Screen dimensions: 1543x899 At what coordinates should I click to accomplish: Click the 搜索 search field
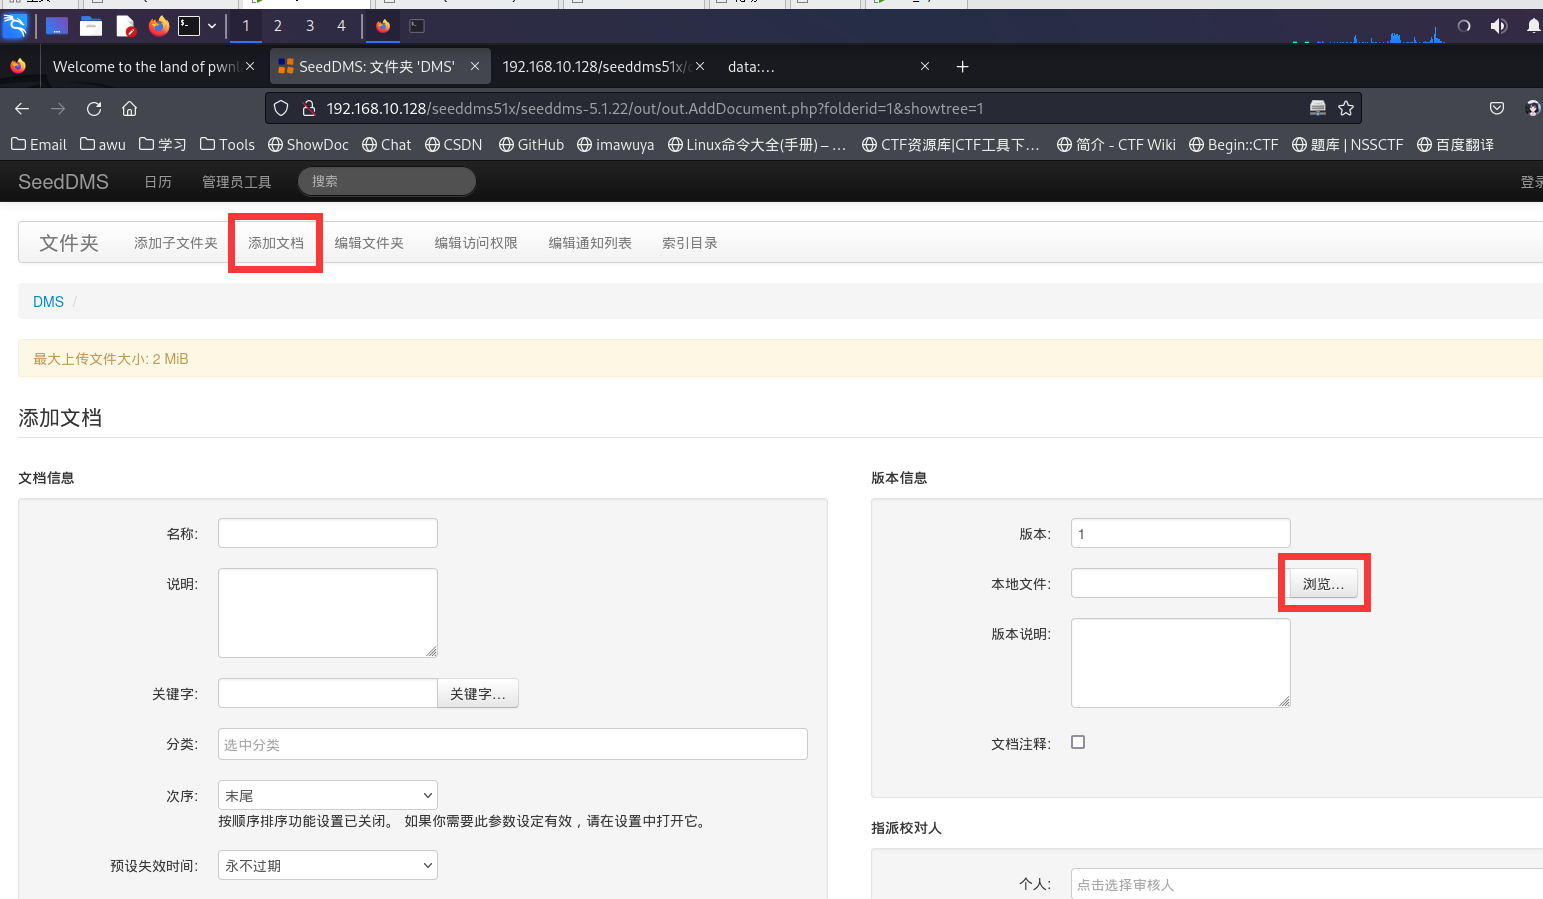pos(386,181)
